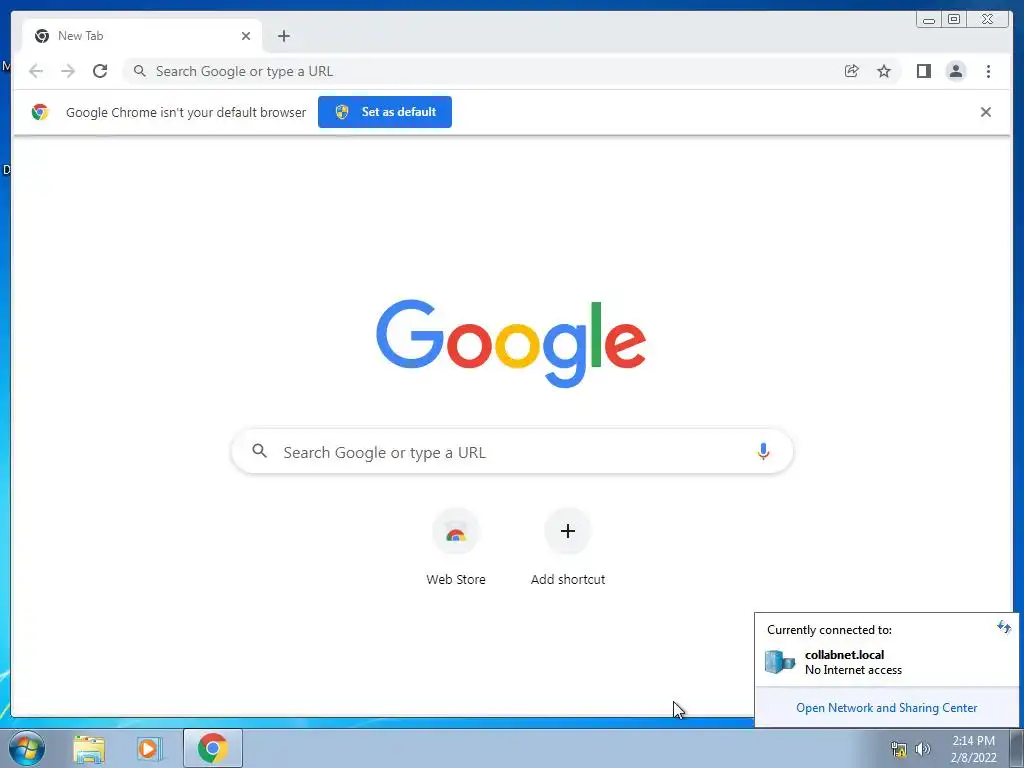Viewport: 1024px width, 768px height.
Task: Click the Show desktop strip
Action: [x=1016, y=748]
